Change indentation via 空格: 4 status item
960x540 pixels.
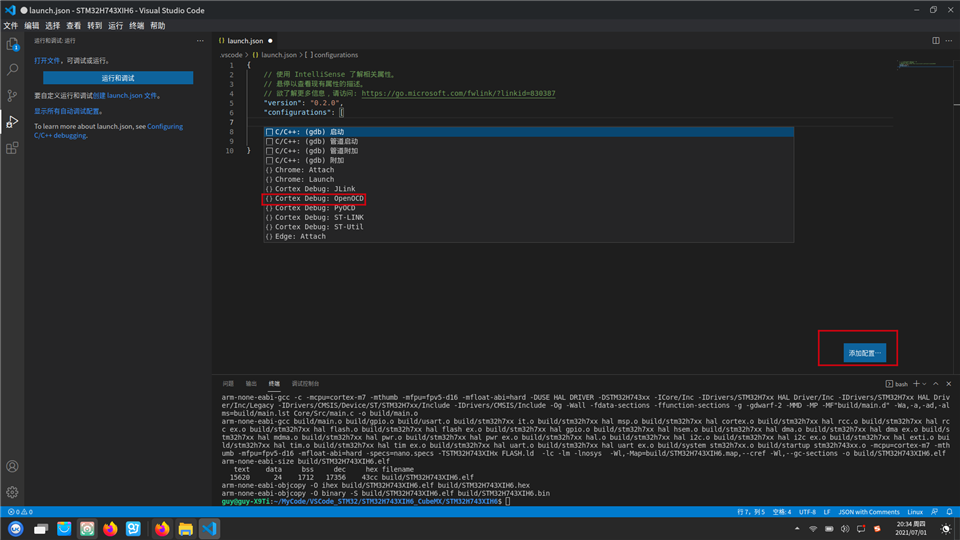pyautogui.click(x=782, y=512)
